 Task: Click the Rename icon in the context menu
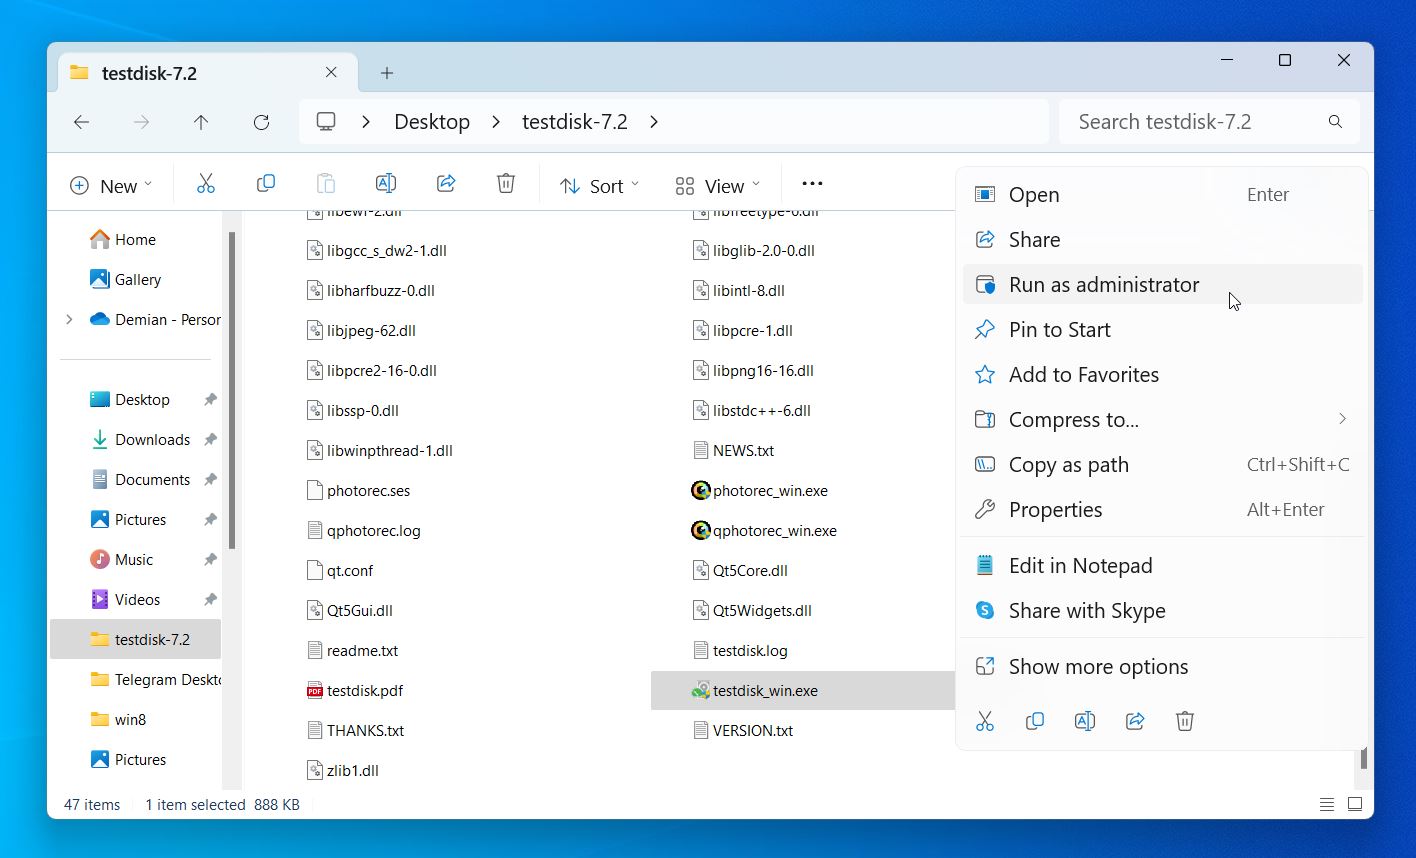point(1085,721)
